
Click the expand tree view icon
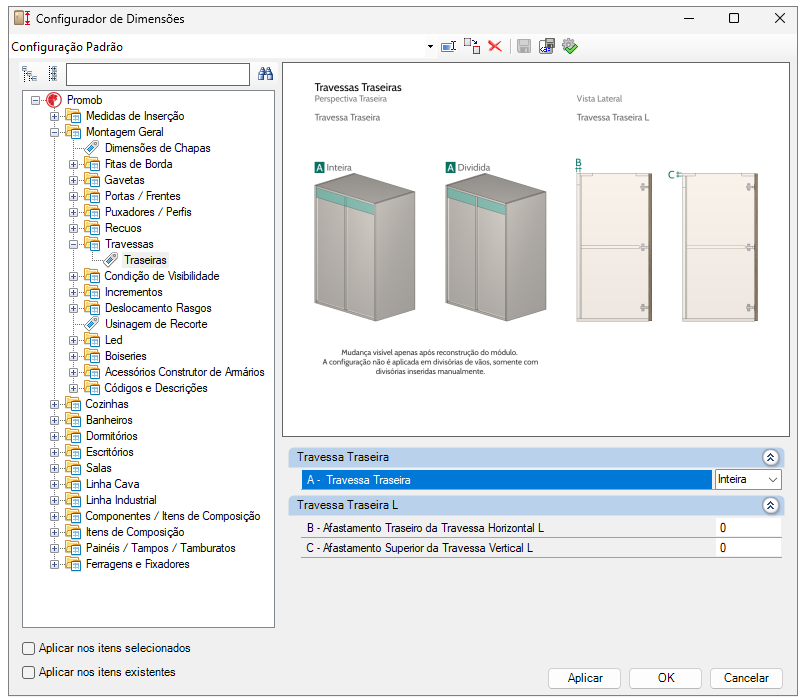click(x=29, y=74)
